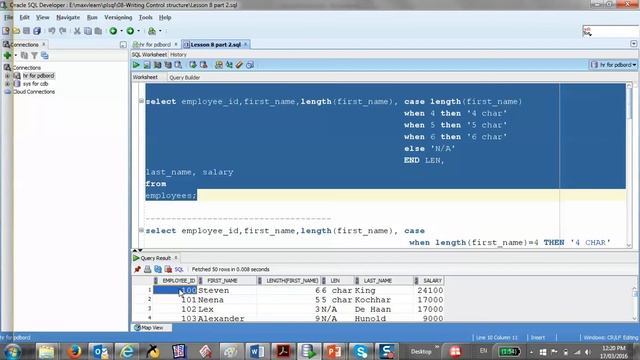
Task: Sort by the LAST_NAME column header
Action: pyautogui.click(x=384, y=281)
